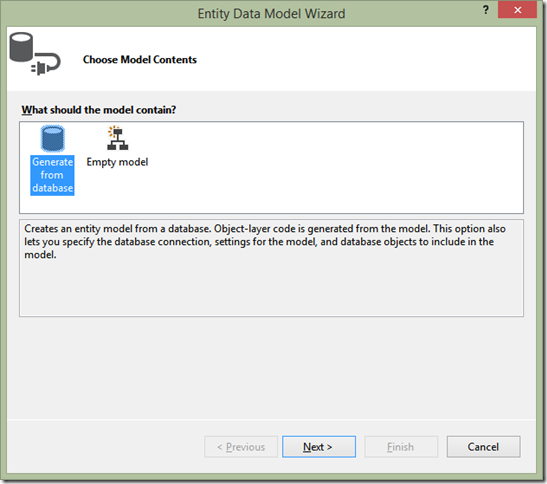The height and width of the screenshot is (484, 547).
Task: Click the blue database cylinder image
Action: point(52,139)
